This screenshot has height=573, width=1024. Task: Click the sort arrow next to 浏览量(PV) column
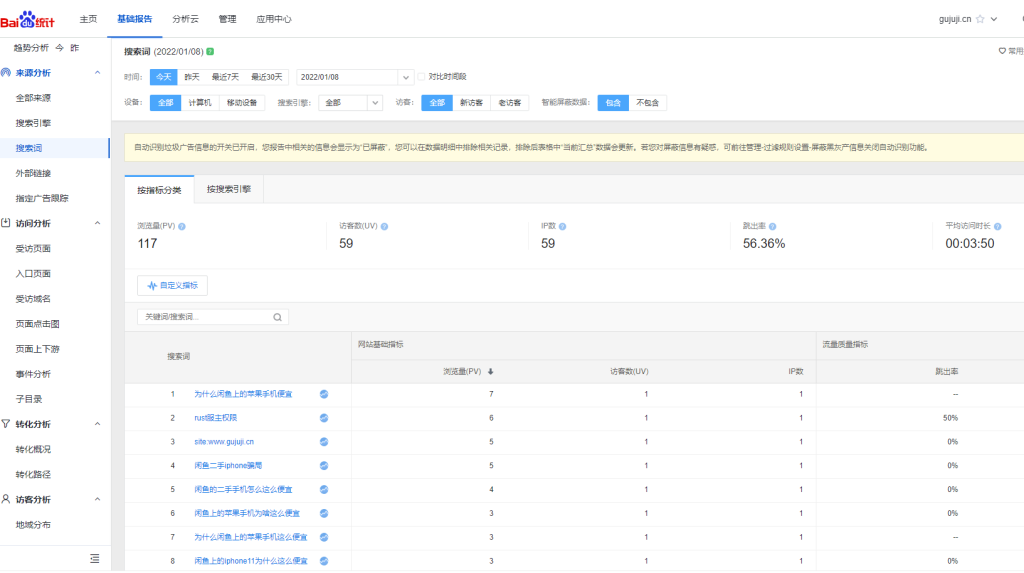point(490,371)
